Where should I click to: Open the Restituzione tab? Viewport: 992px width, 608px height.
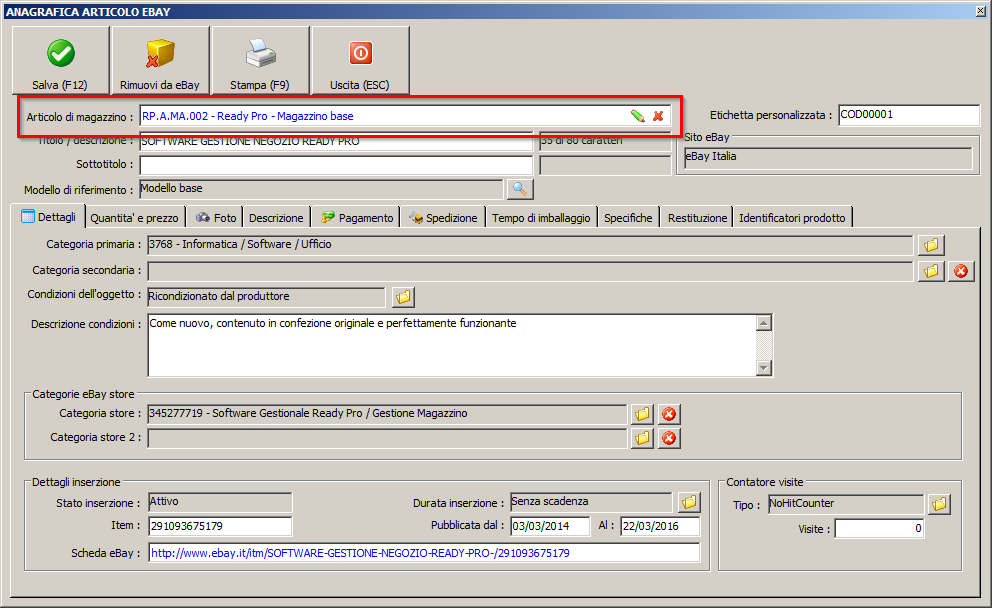[x=697, y=218]
